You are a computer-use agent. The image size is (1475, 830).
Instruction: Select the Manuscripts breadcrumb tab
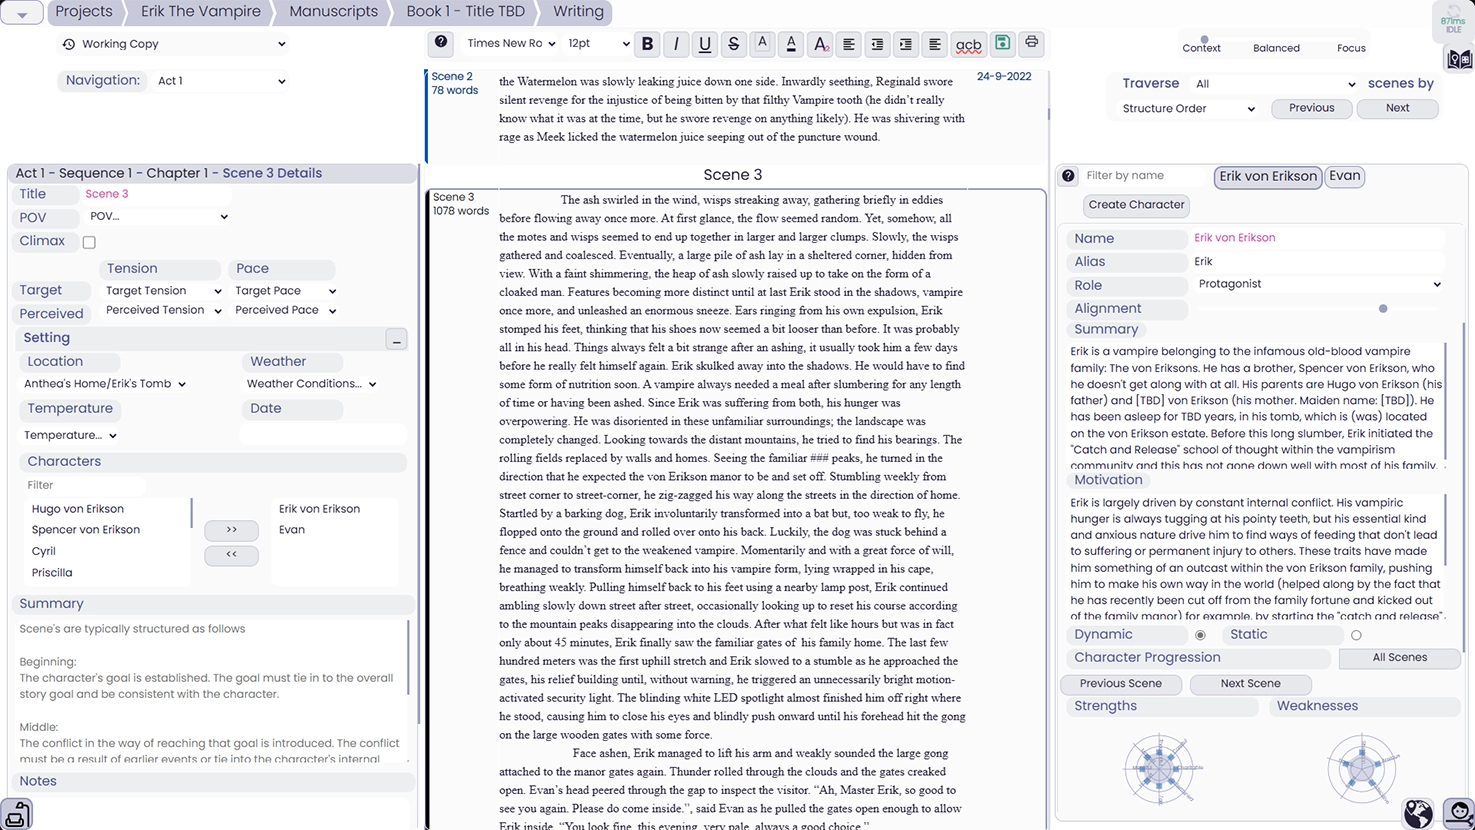[333, 12]
